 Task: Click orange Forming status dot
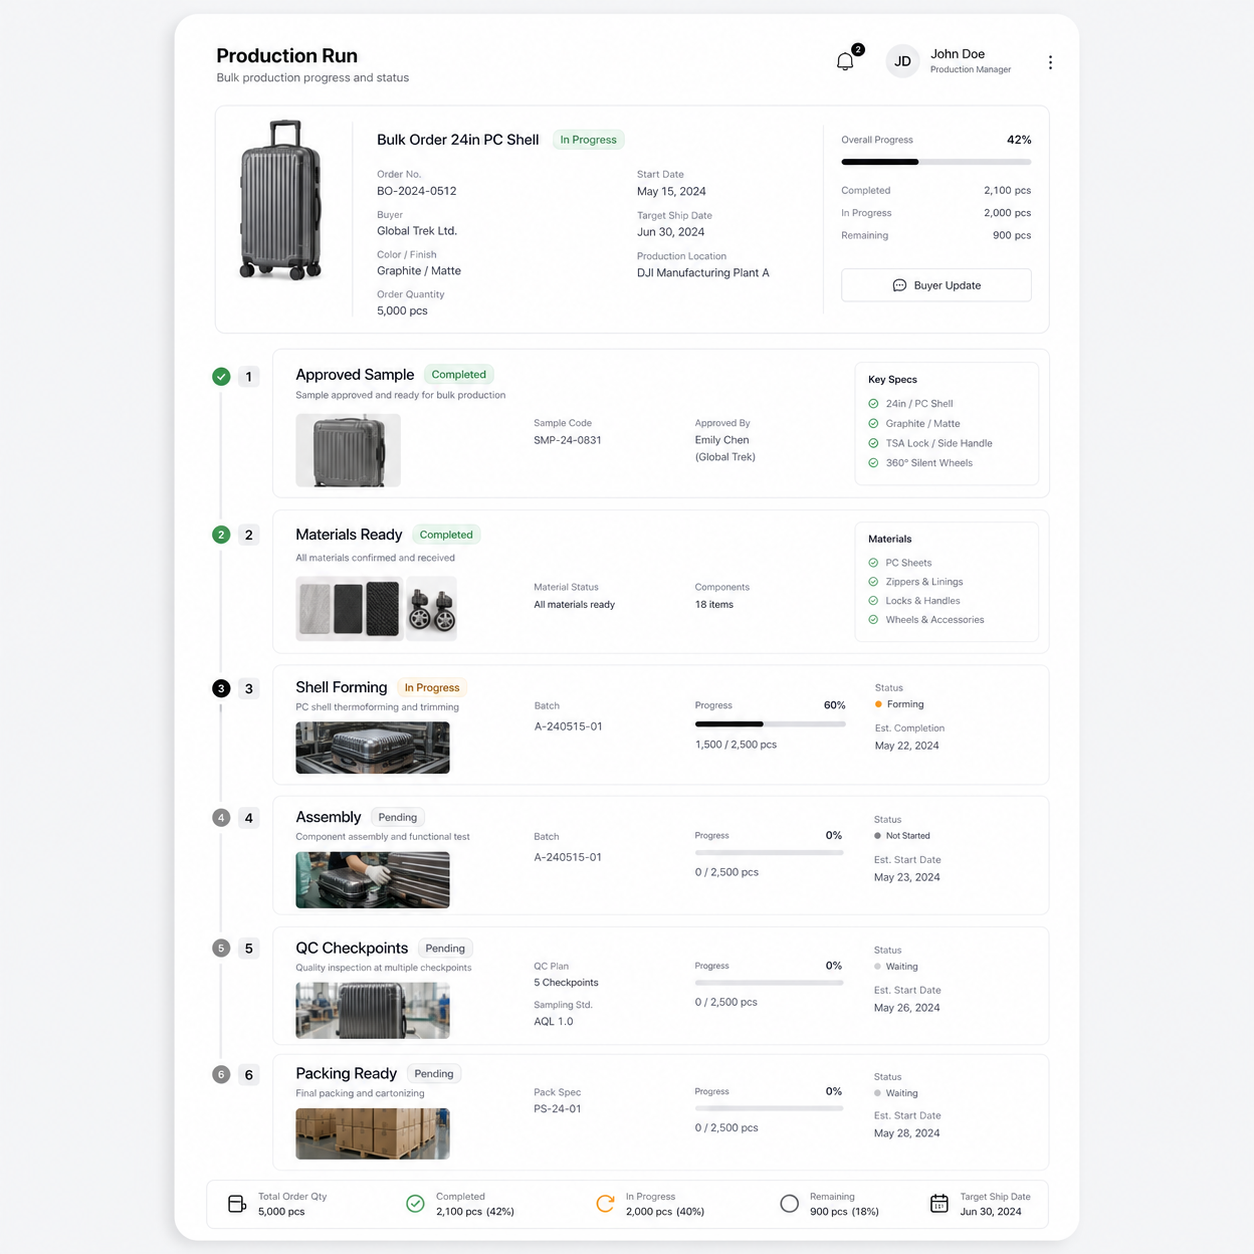coord(878,705)
